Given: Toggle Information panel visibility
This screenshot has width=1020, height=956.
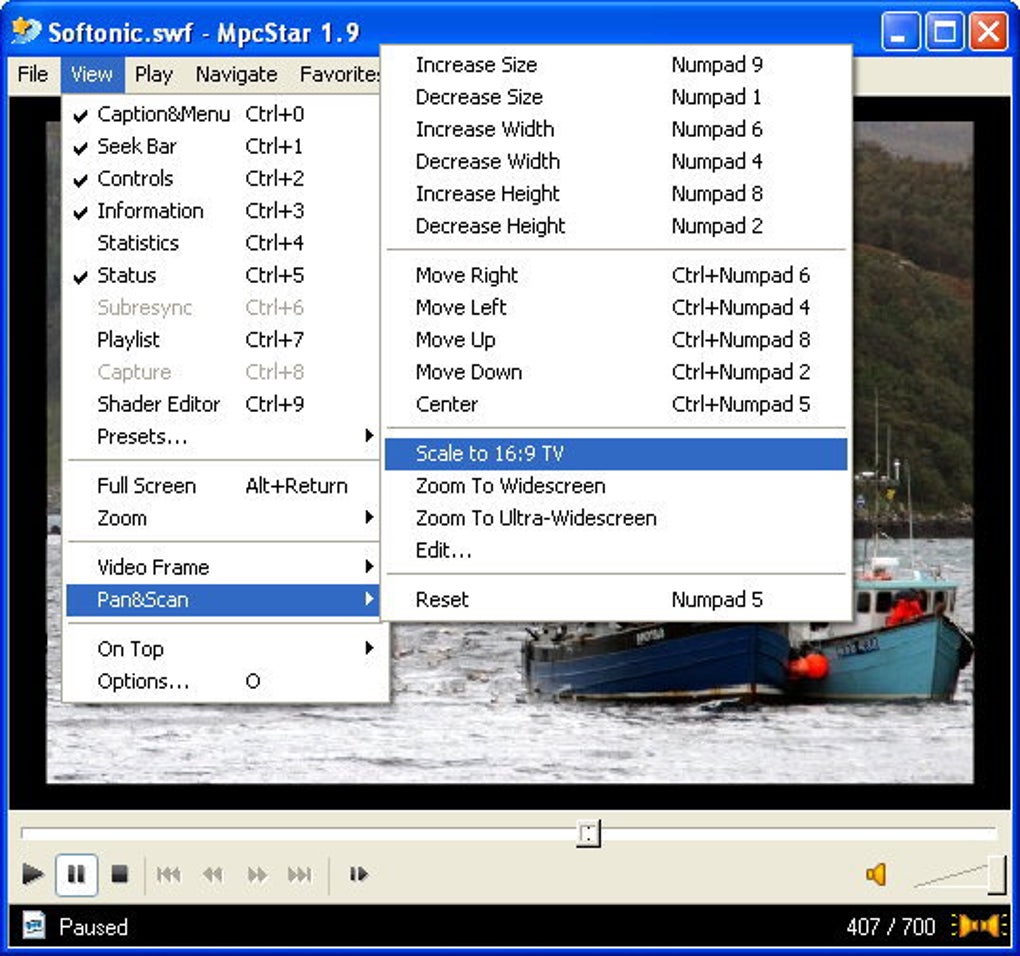Looking at the screenshot, I should (222, 211).
